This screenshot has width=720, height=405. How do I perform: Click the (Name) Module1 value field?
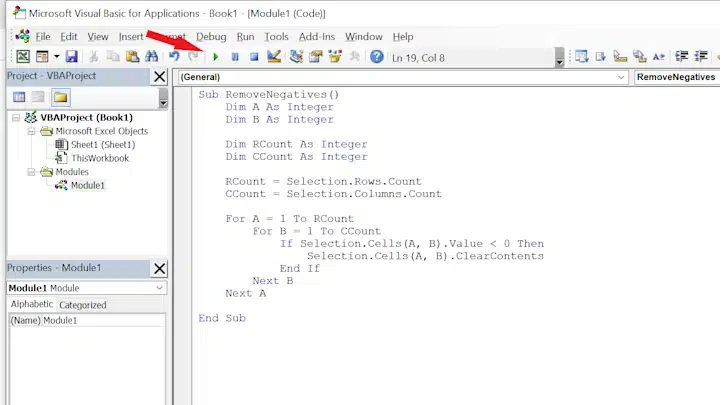[103, 321]
